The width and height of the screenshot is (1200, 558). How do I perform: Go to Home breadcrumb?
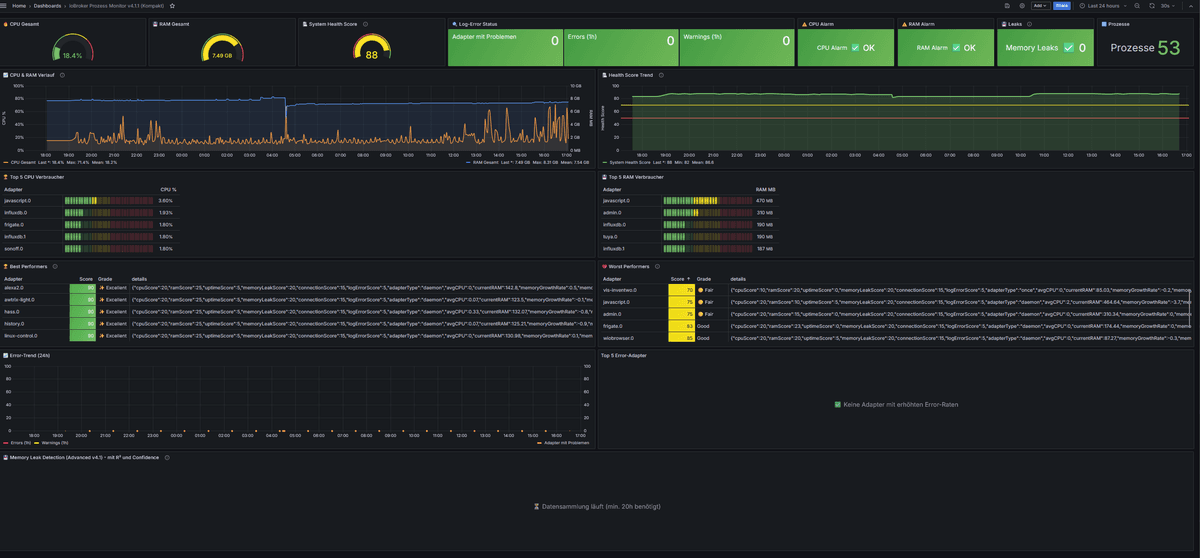19,5
